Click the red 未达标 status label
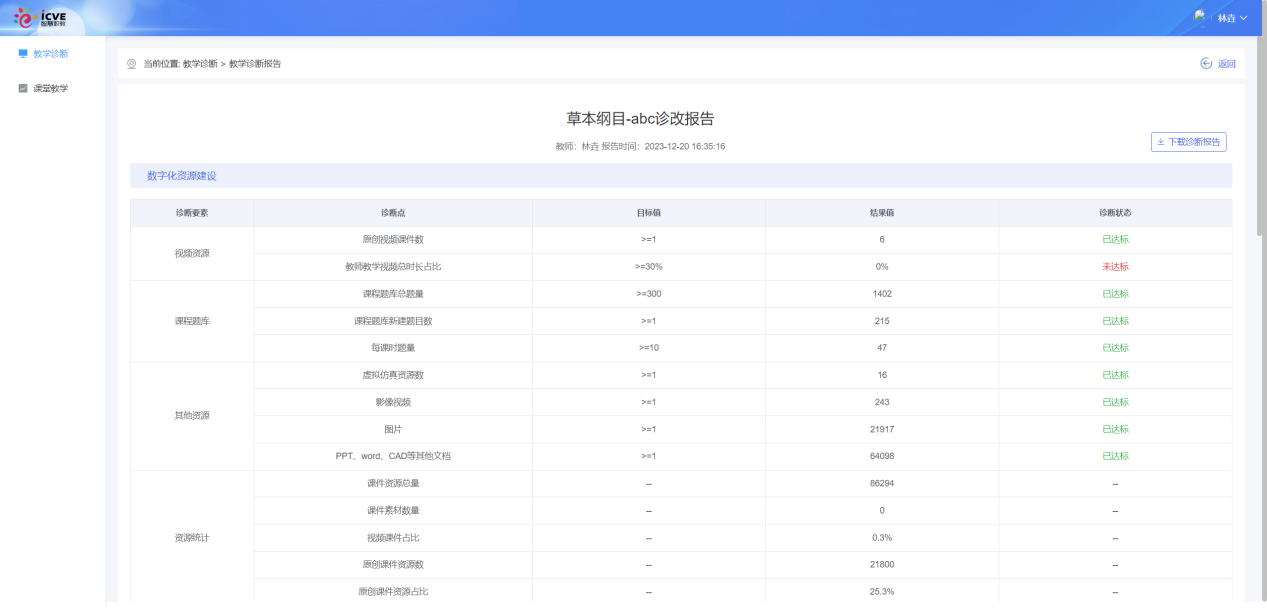 pyautogui.click(x=1114, y=267)
